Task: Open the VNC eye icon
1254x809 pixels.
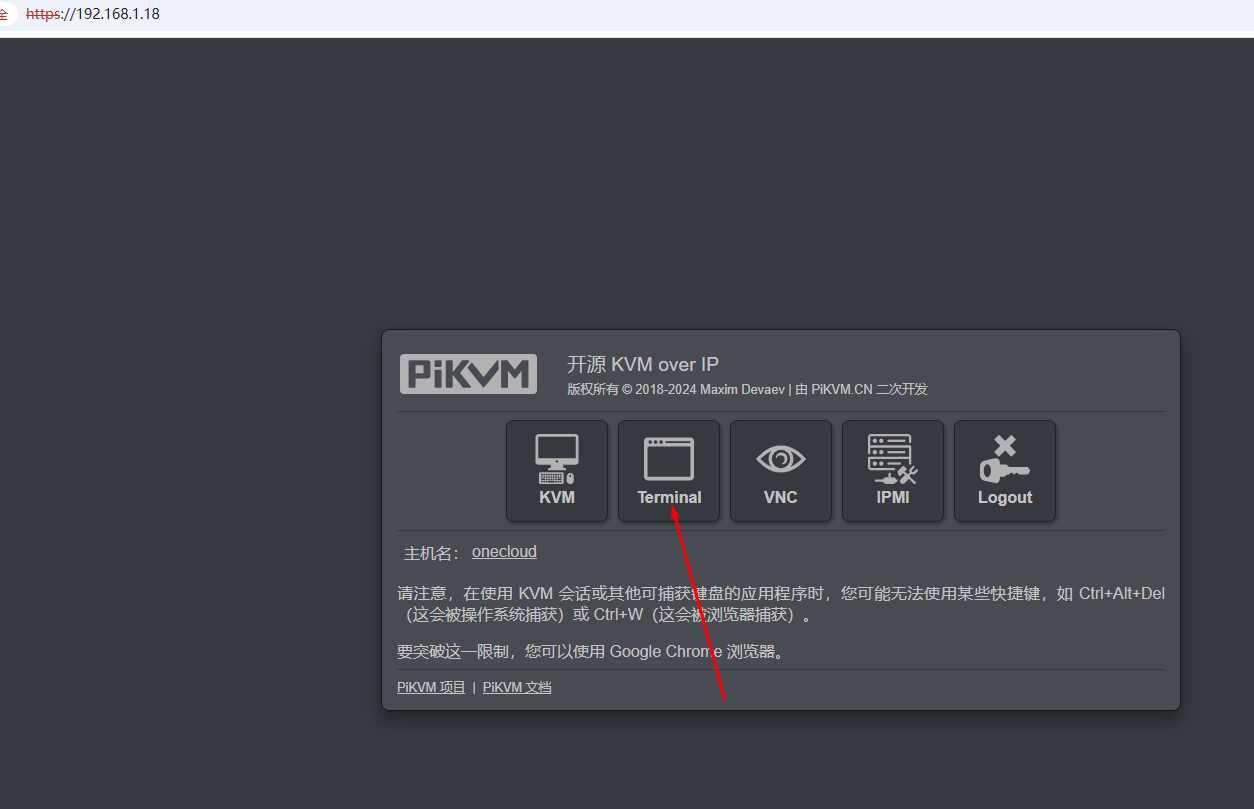Action: click(780, 460)
